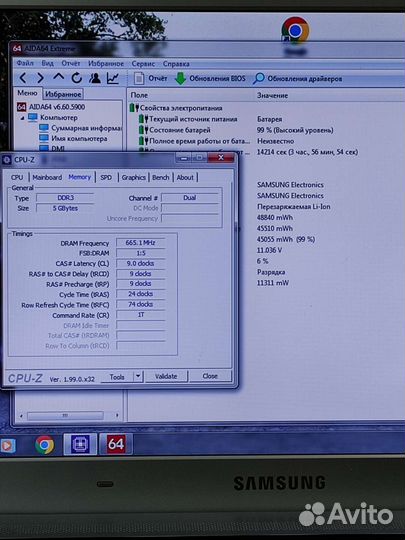This screenshot has width=405, height=540.
Task: Click the DRAM Frequency 665.1 MHz field
Action: tap(141, 243)
